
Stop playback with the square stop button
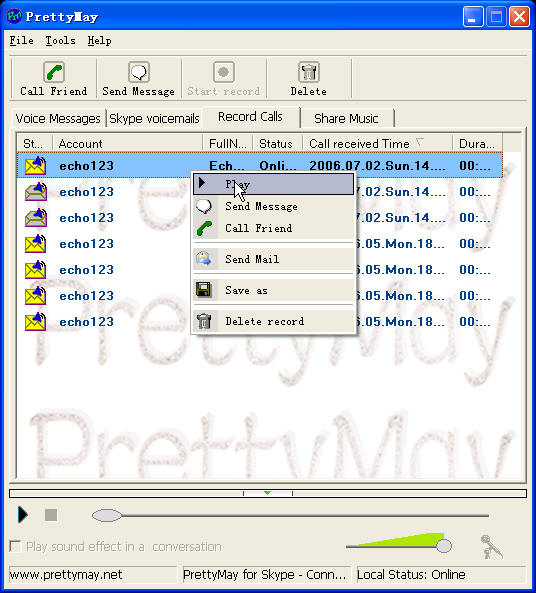click(x=51, y=515)
